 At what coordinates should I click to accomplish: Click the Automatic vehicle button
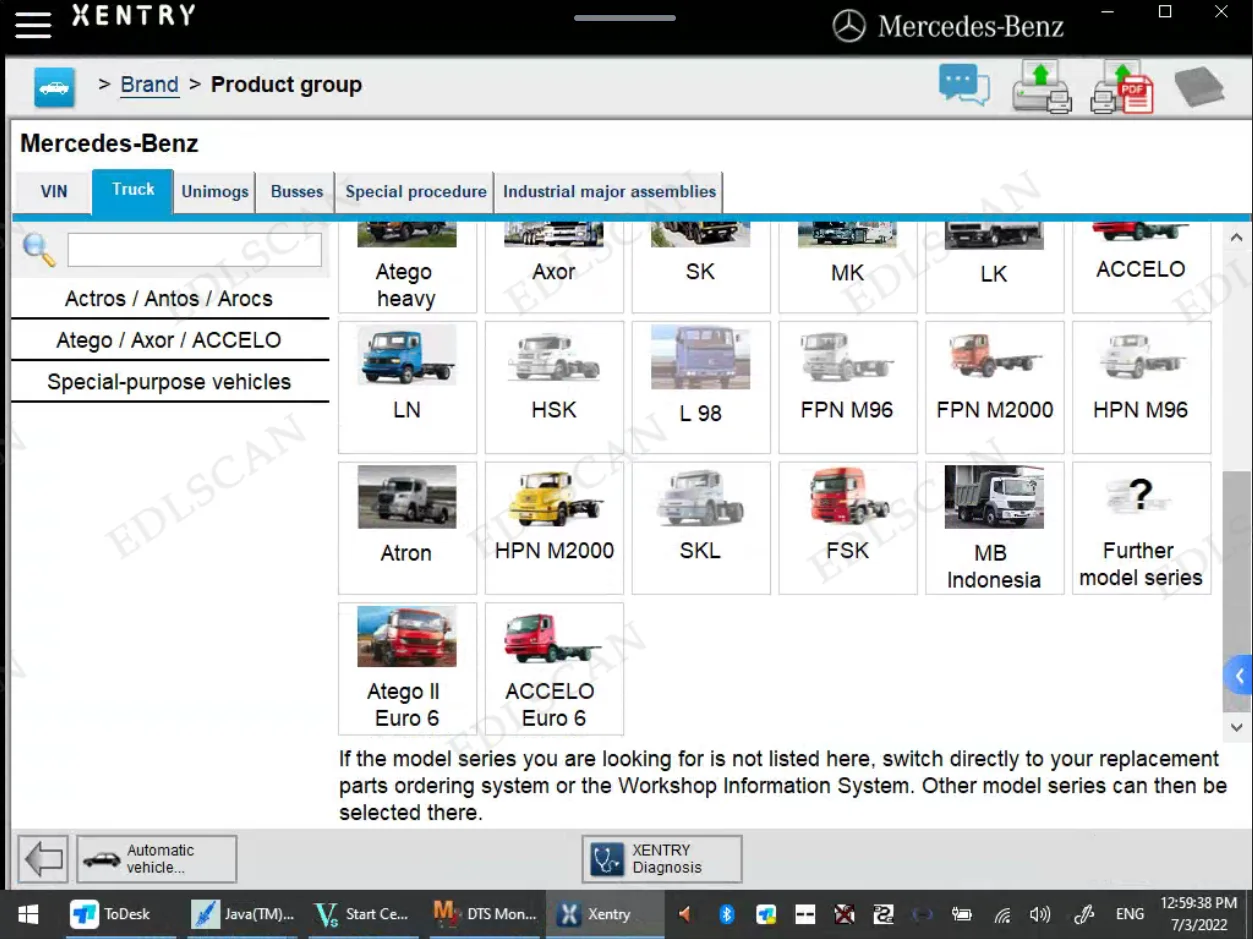click(x=157, y=859)
